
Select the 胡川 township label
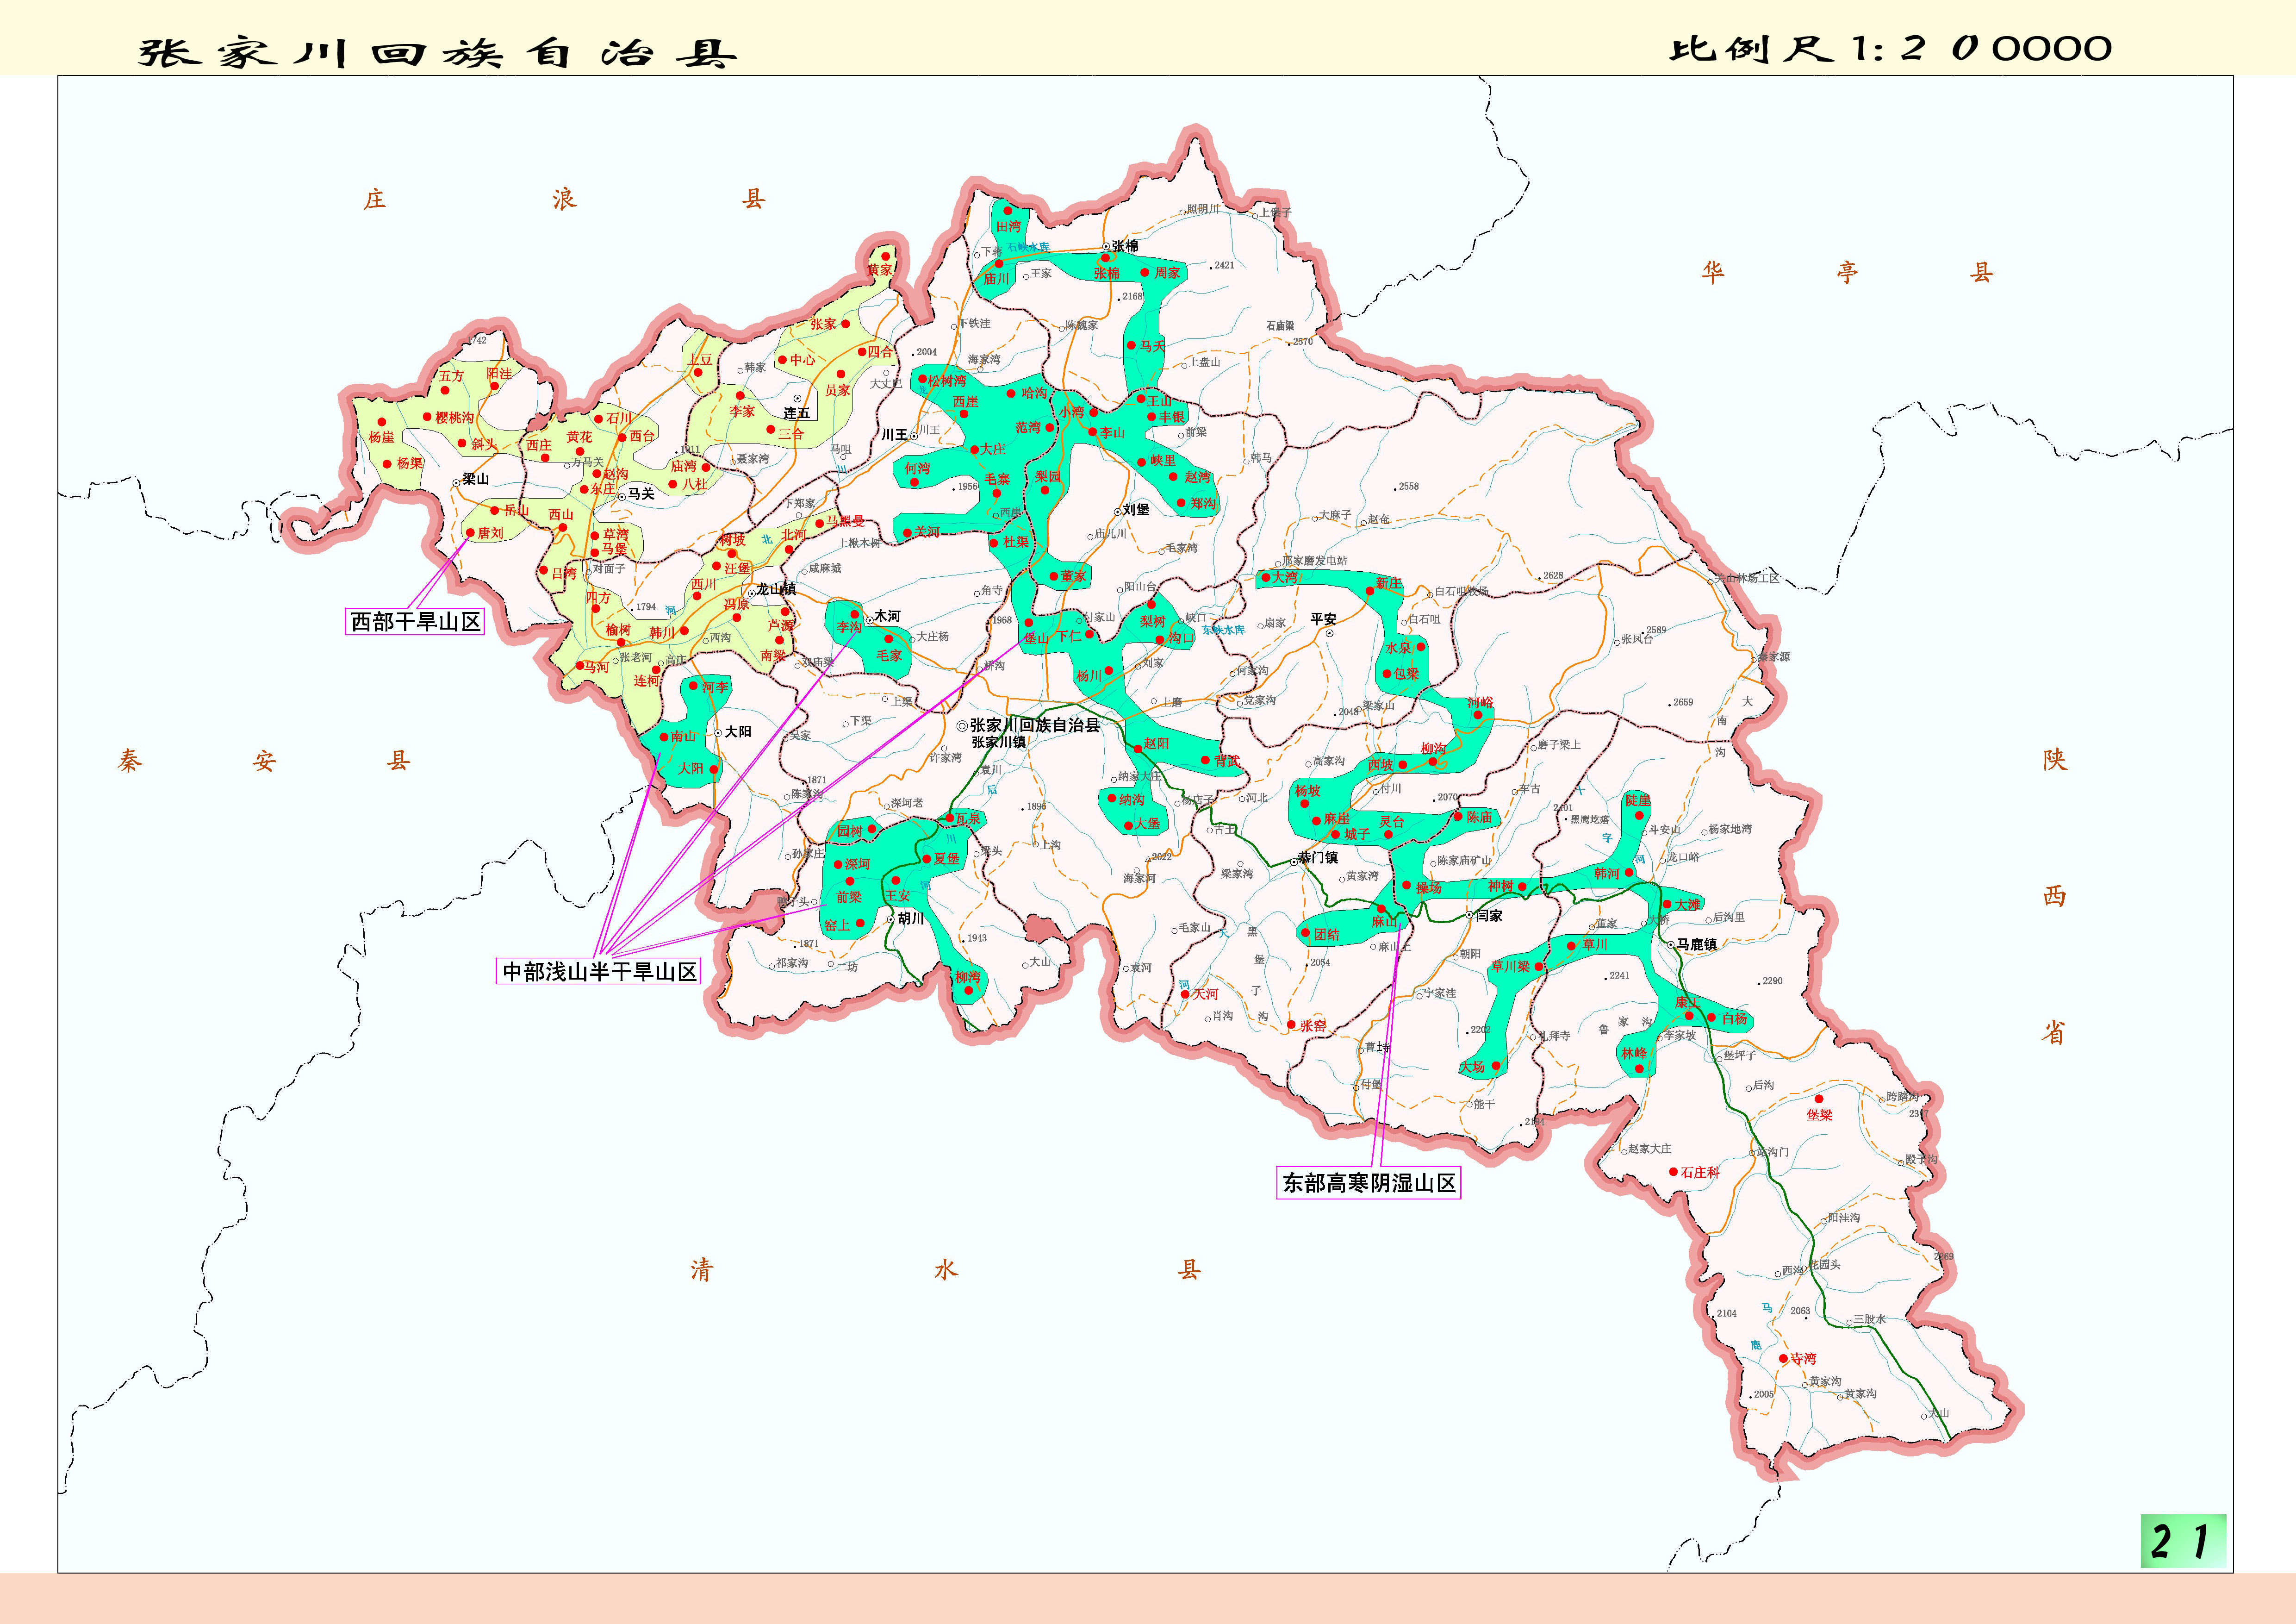910,918
